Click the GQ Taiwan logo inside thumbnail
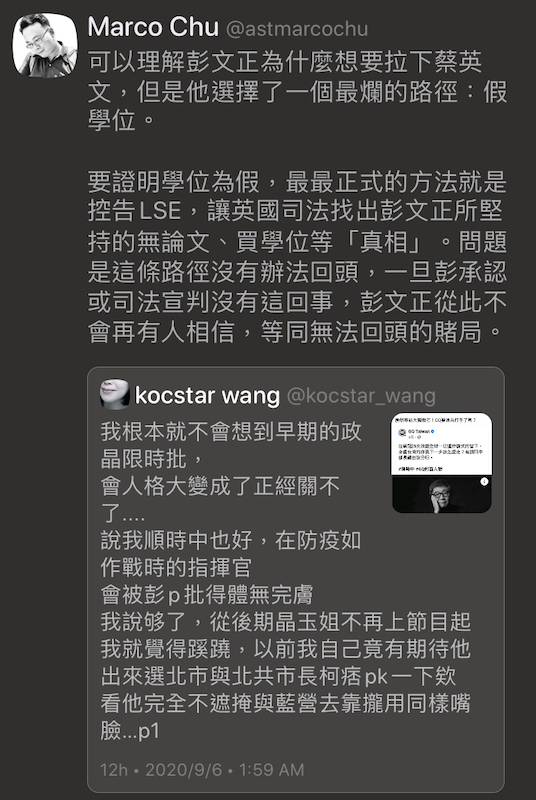The width and height of the screenshot is (536, 800). [402, 433]
